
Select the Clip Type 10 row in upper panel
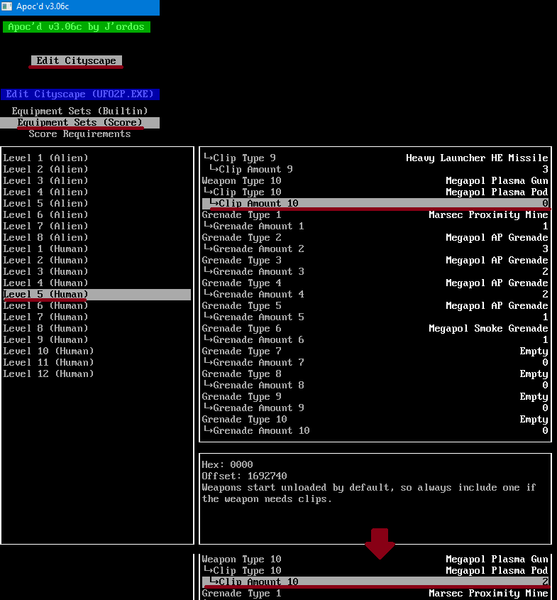tap(375, 192)
